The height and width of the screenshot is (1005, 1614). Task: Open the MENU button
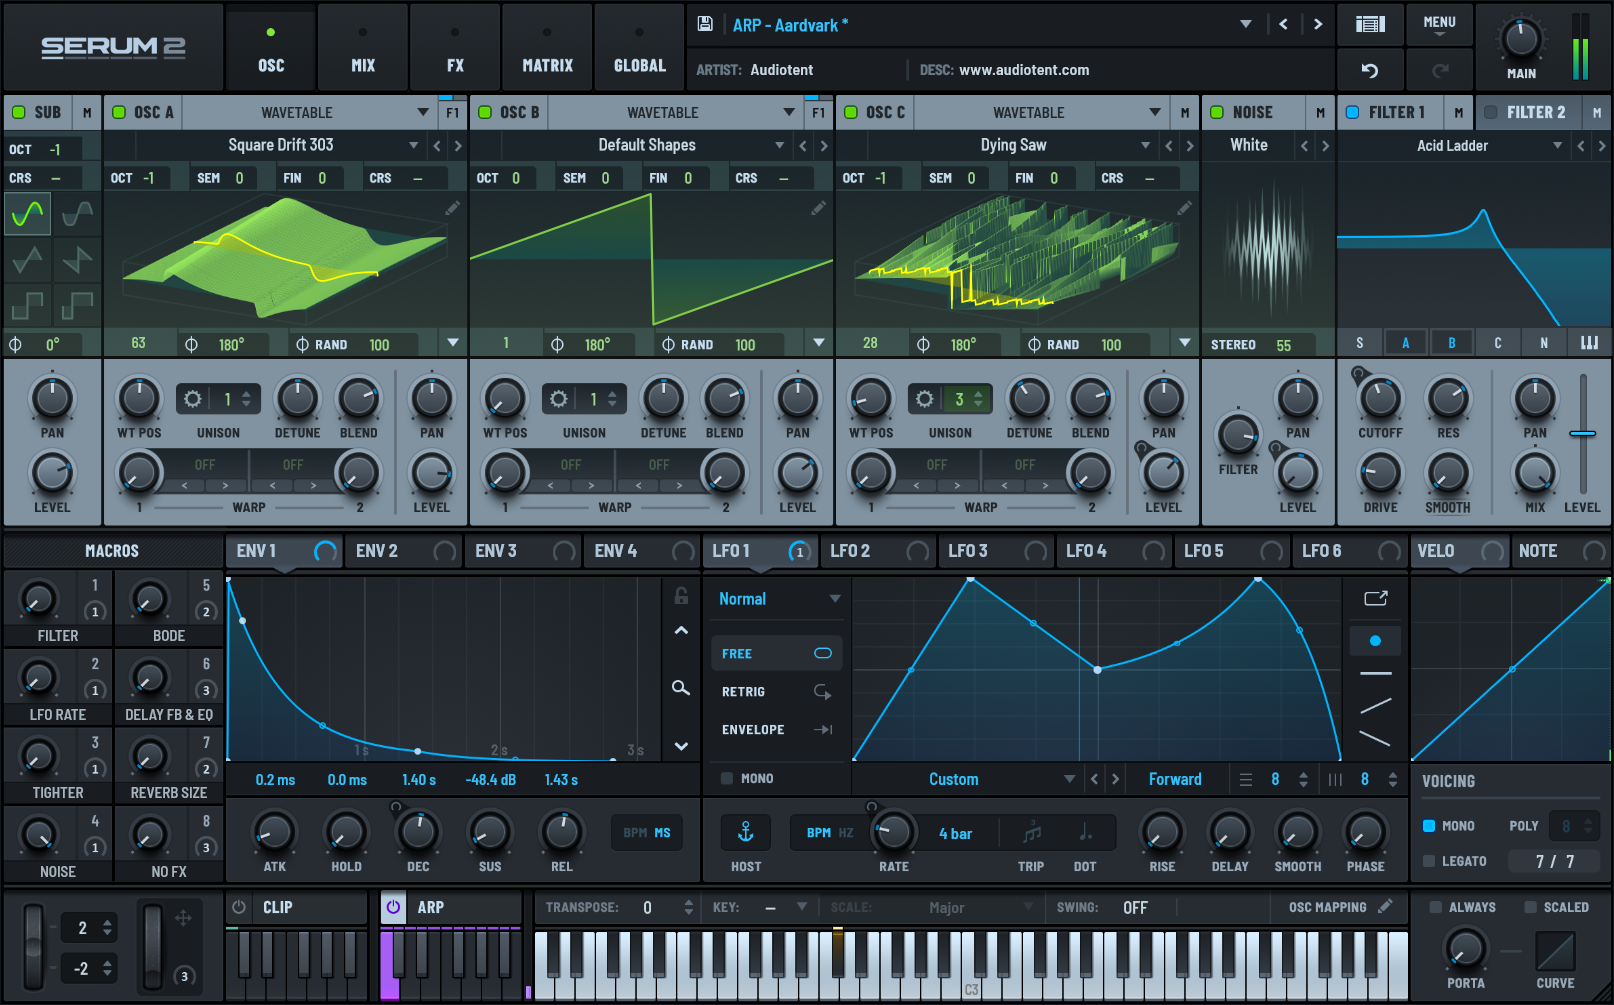[x=1439, y=25]
